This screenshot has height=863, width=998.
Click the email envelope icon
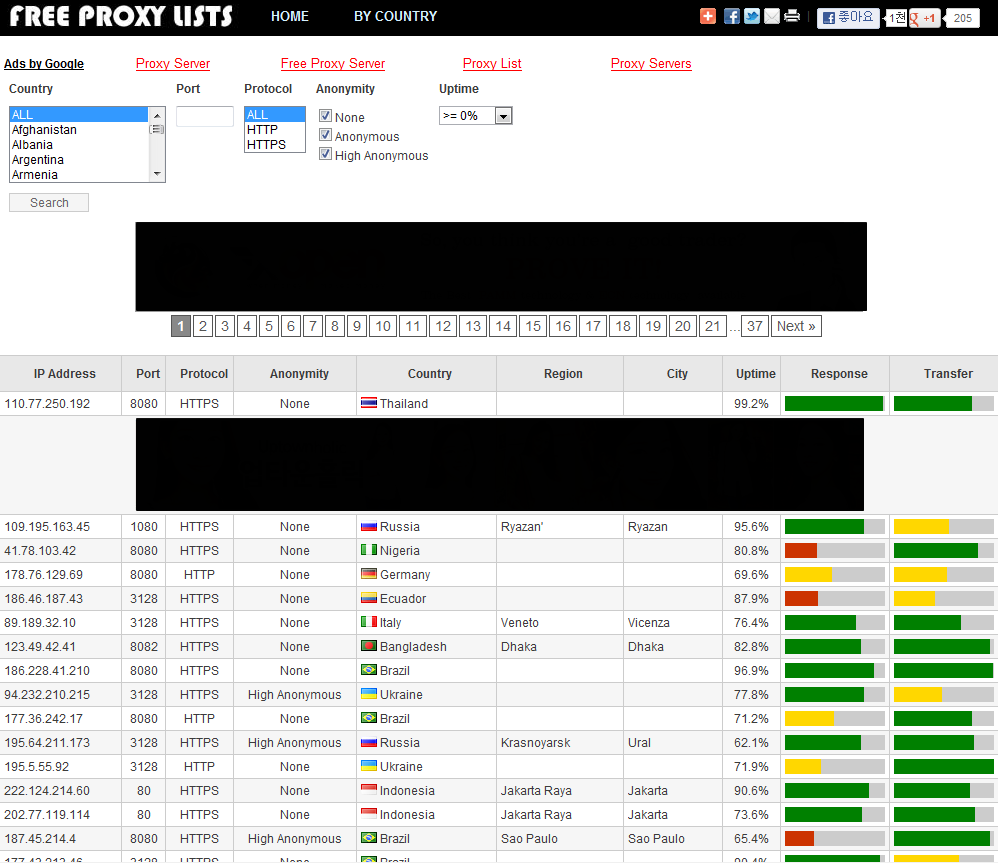[x=771, y=16]
